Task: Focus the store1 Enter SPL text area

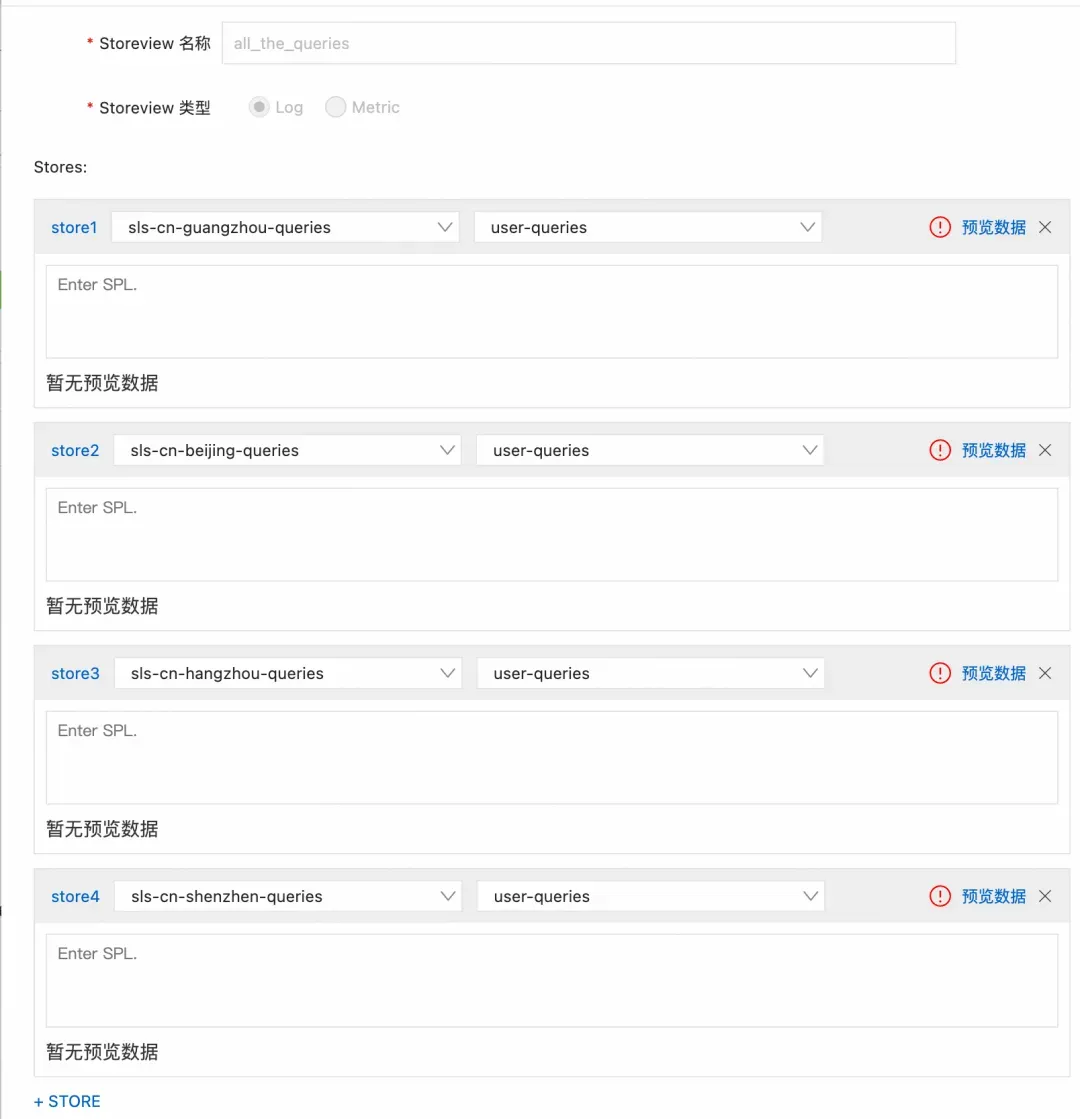Action: [x=552, y=312]
